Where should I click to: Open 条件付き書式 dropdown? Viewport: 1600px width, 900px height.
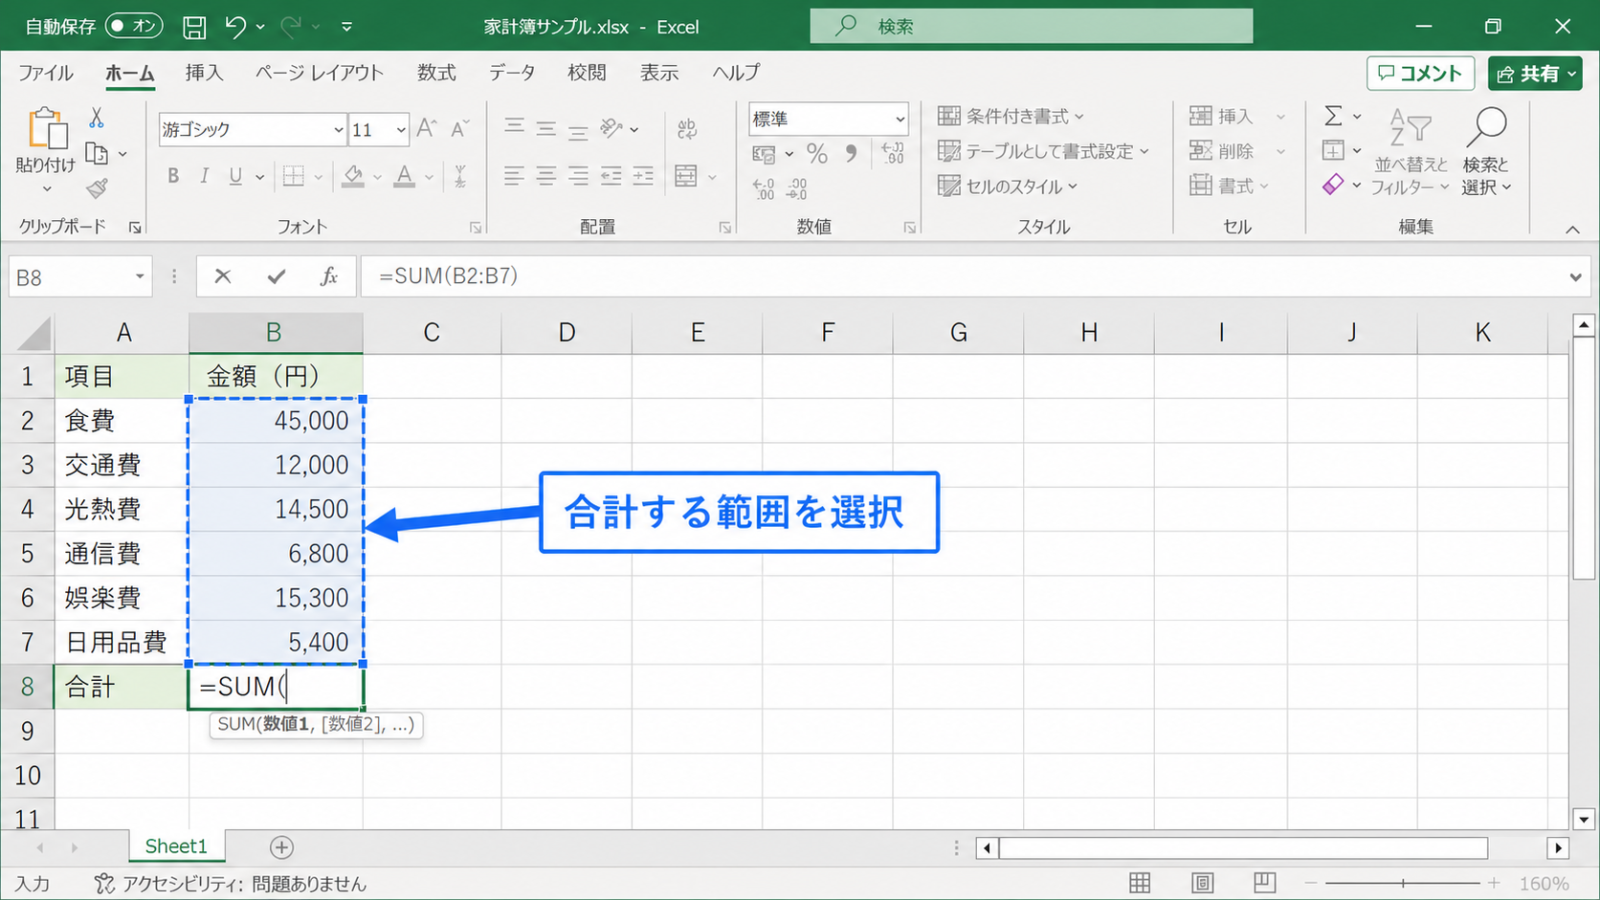coord(1010,116)
